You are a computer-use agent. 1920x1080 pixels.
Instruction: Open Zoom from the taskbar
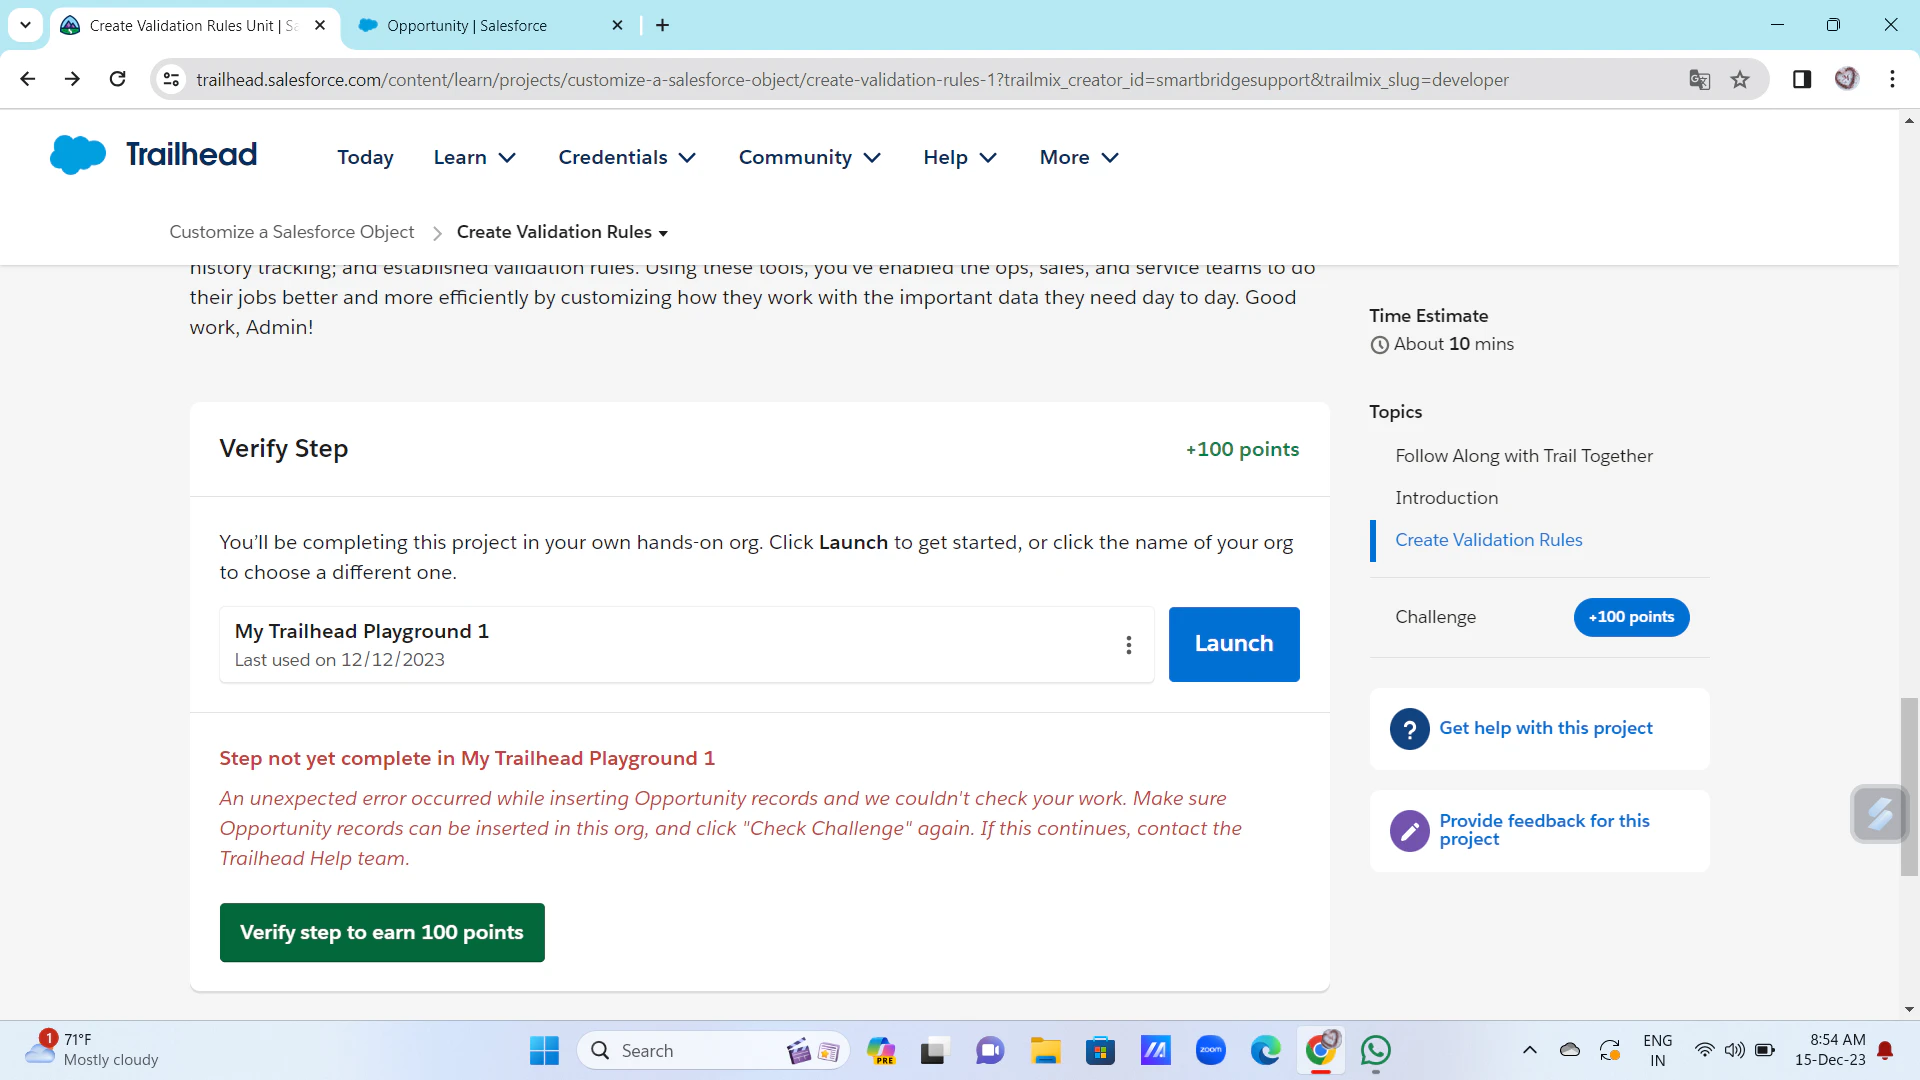(1210, 1050)
